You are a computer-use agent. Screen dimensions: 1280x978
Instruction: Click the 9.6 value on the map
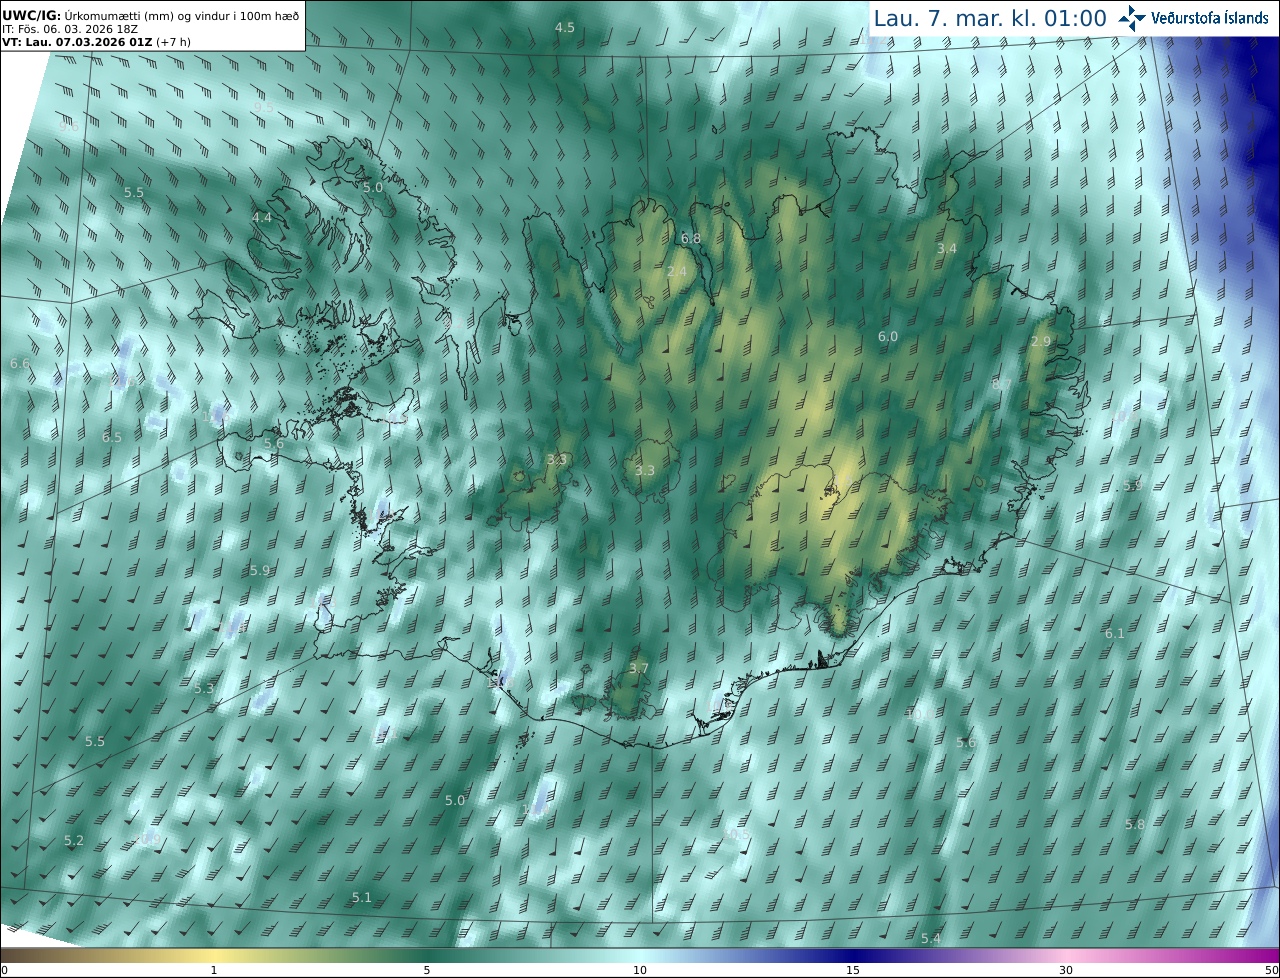(x=69, y=126)
